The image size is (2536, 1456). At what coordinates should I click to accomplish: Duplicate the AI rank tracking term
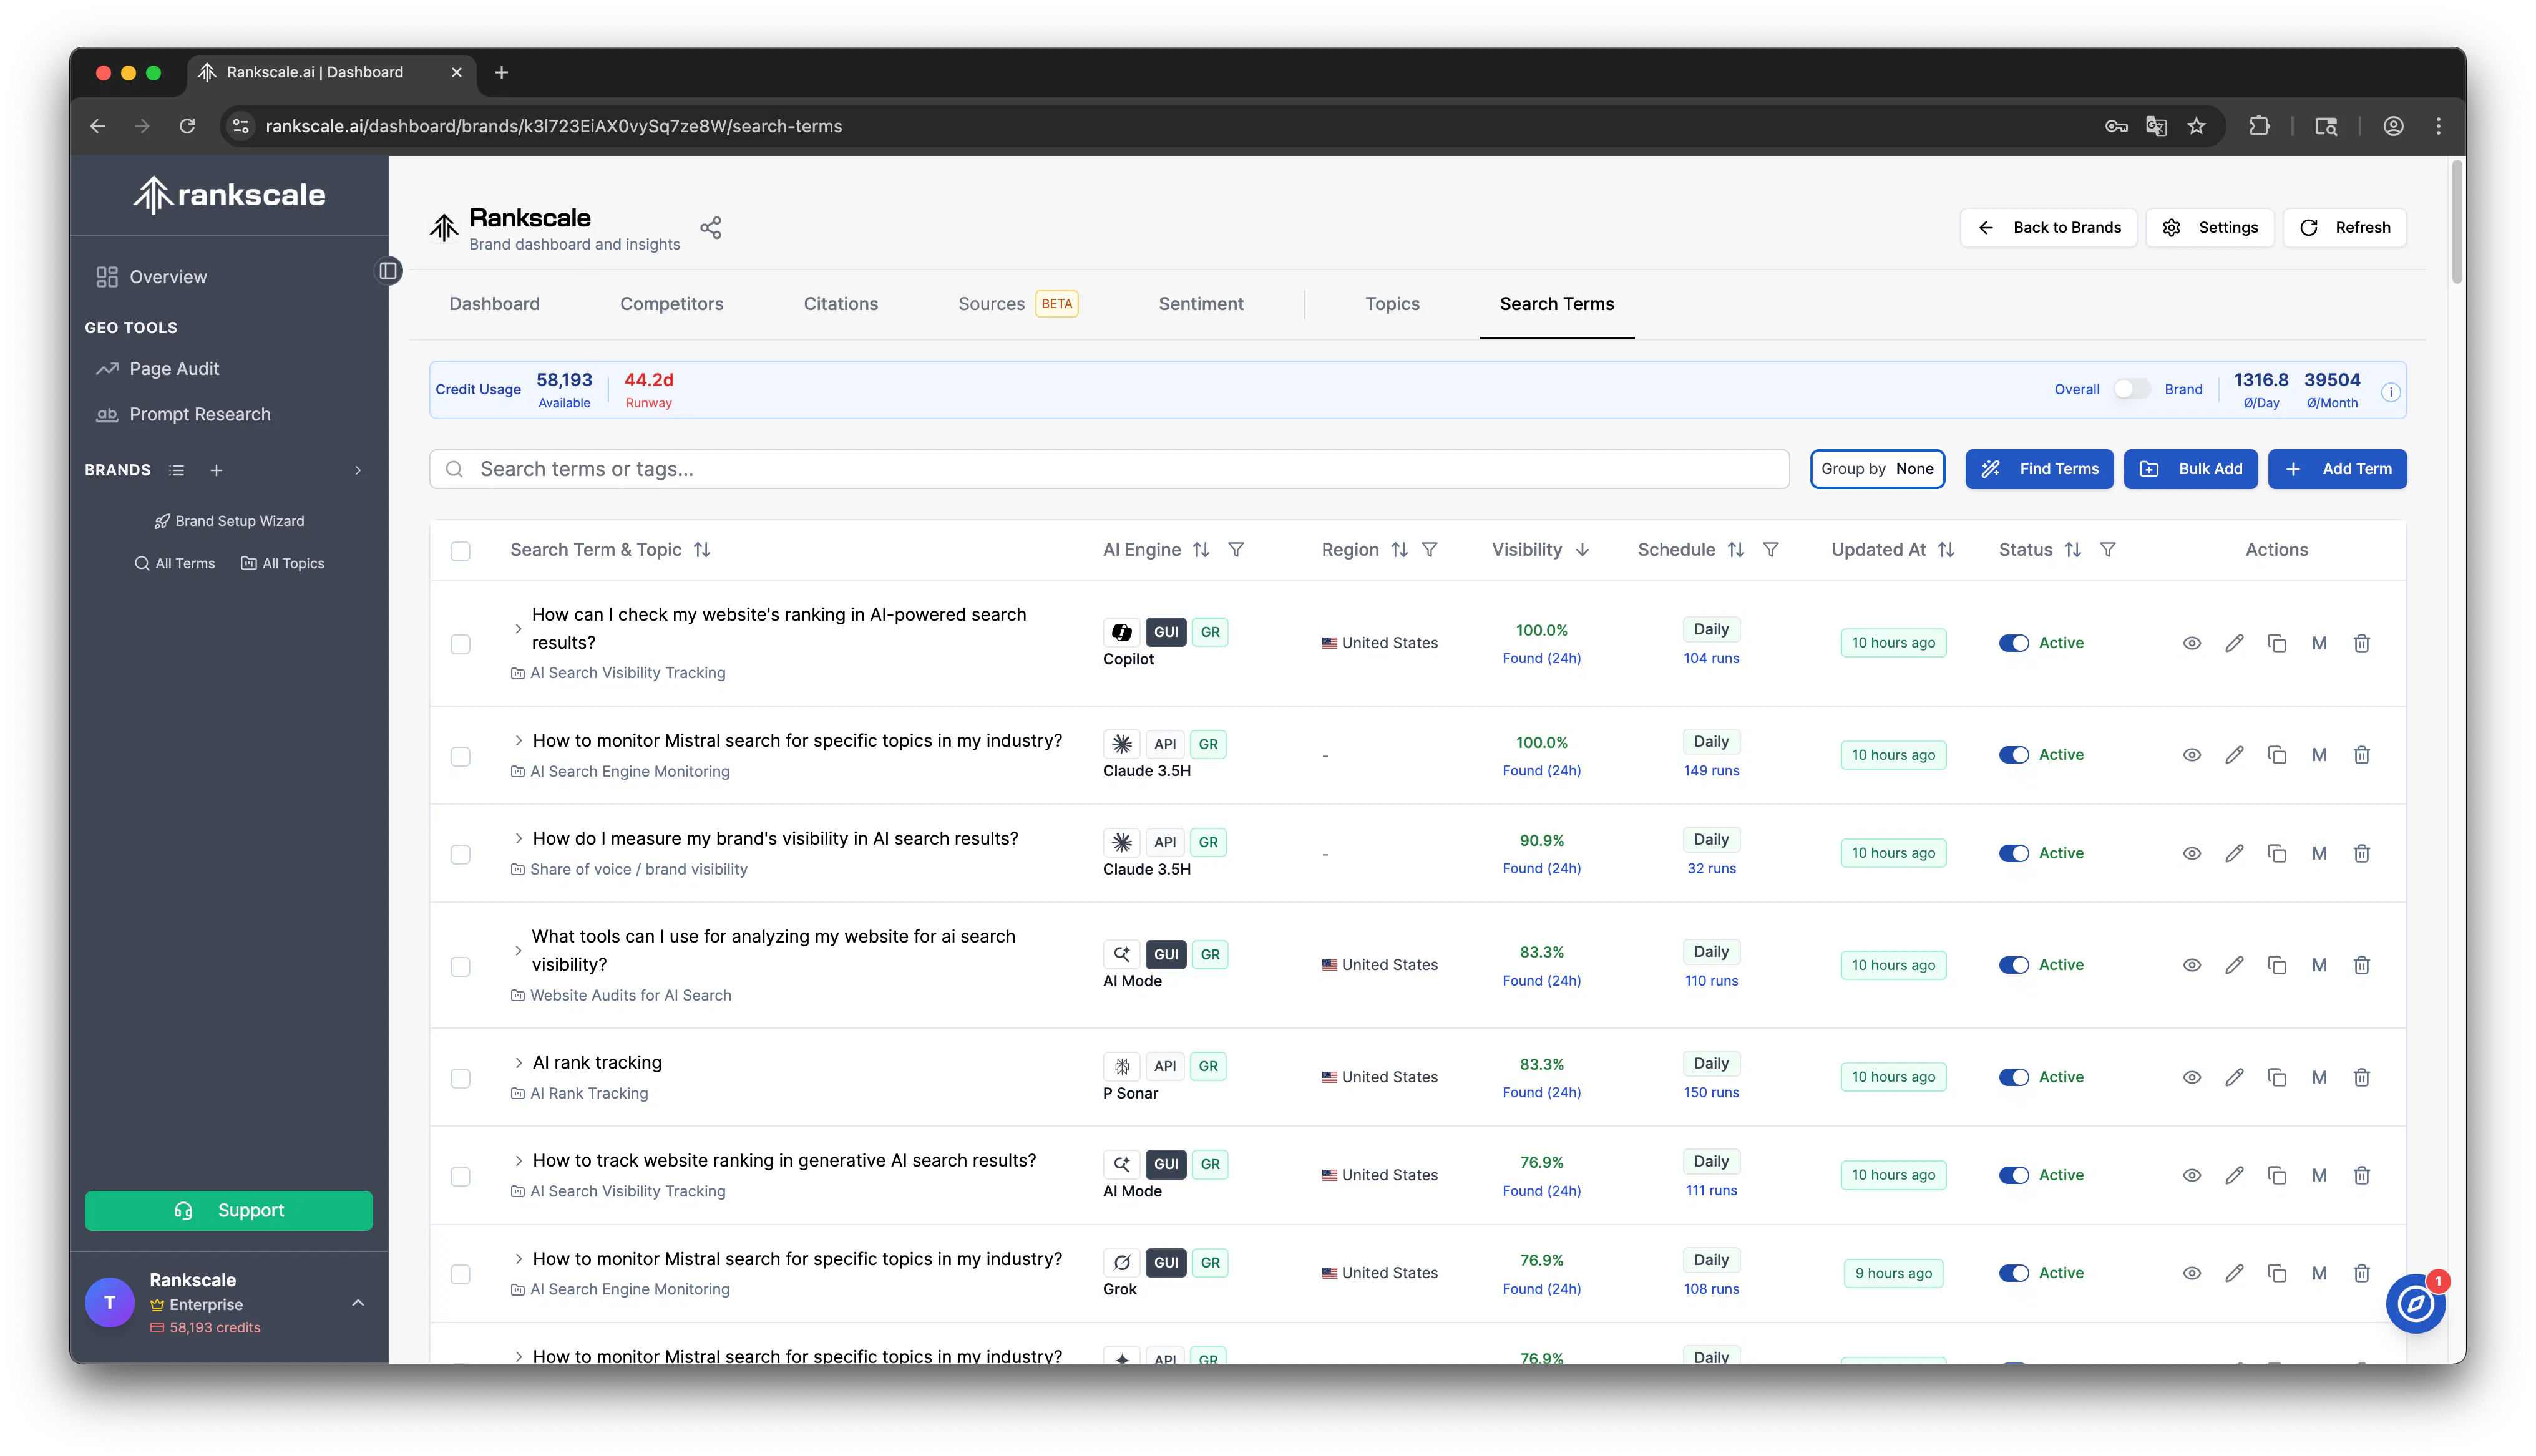tap(2277, 1077)
